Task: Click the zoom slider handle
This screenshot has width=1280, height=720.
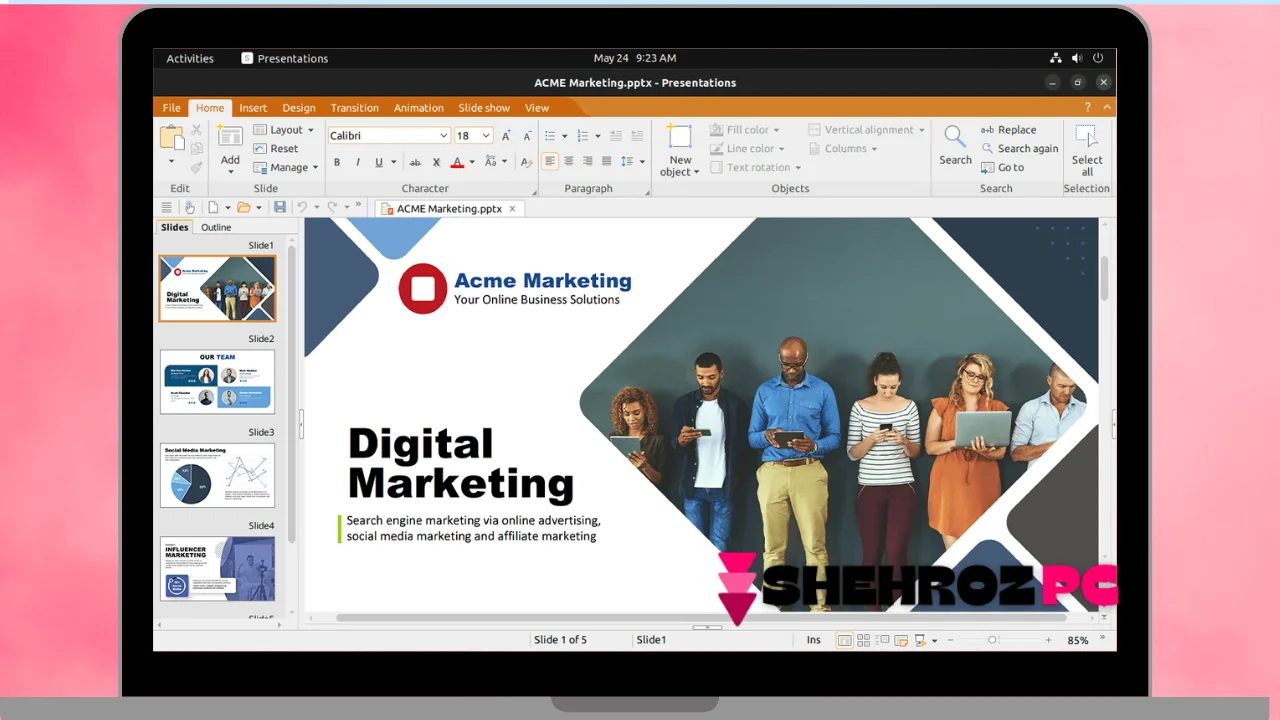Action: (992, 640)
